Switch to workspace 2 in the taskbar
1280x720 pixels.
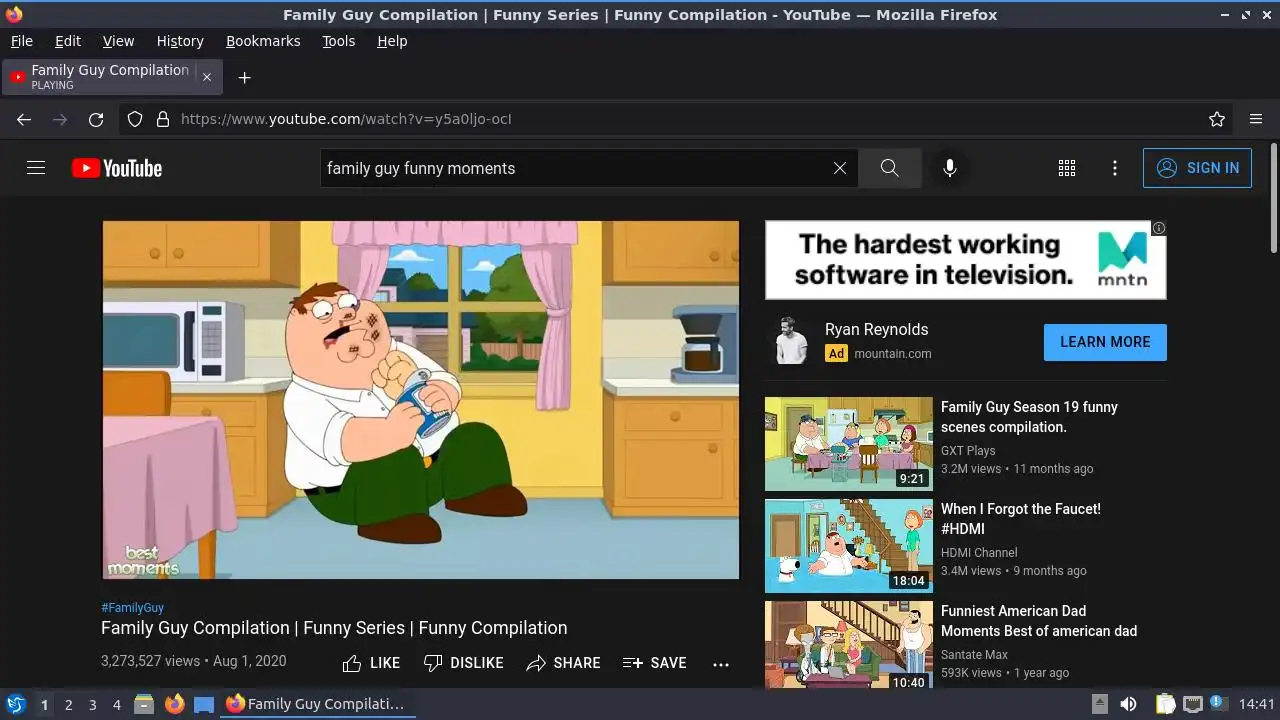click(x=68, y=705)
